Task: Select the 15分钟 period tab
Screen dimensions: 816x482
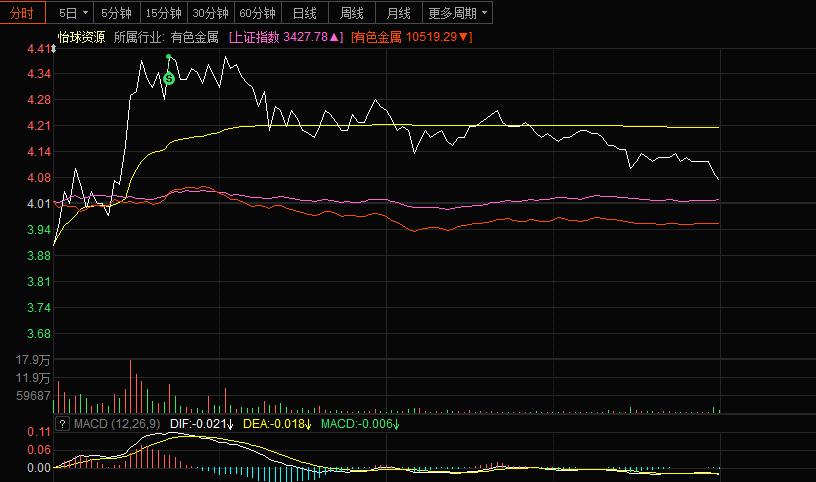Action: pyautogui.click(x=163, y=13)
